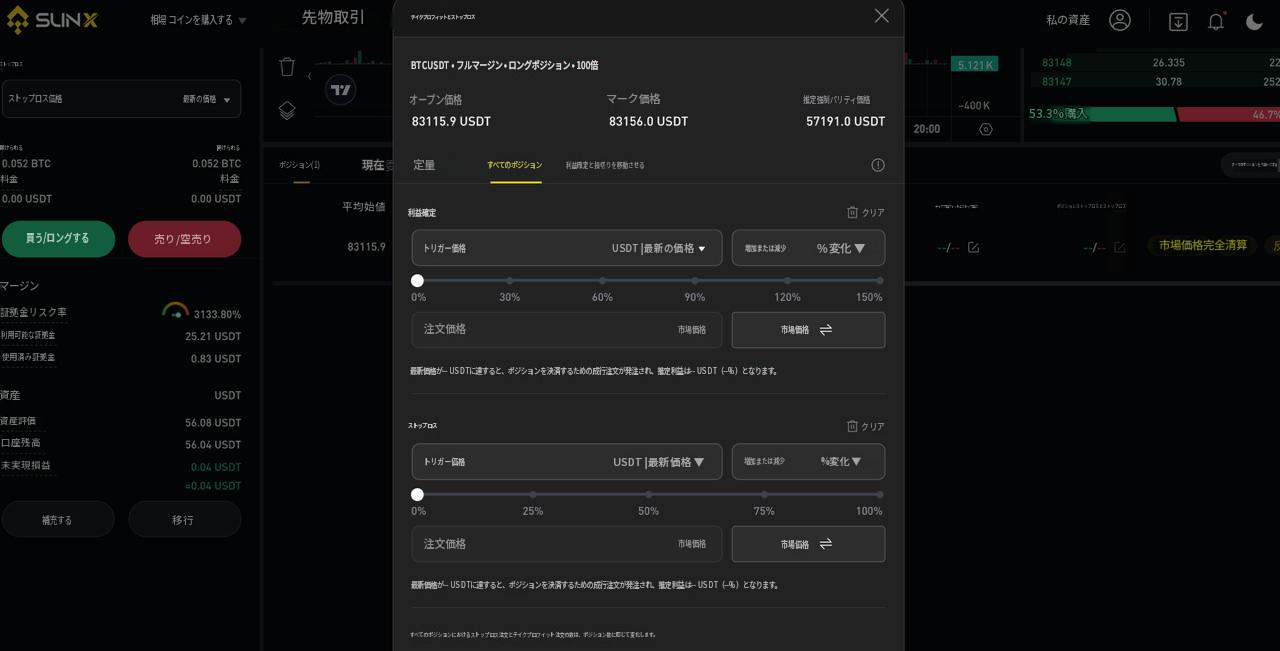Click the trash icon to clear 利益確定

[852, 212]
